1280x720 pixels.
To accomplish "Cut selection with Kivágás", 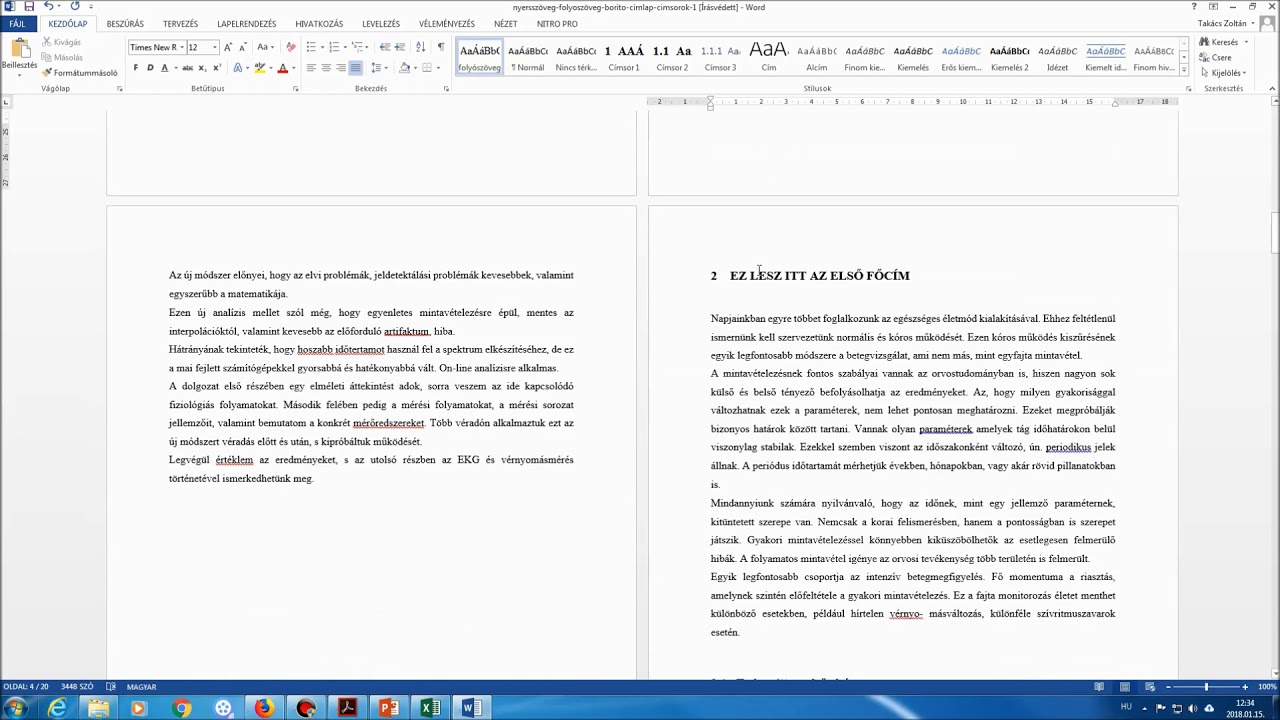I will point(61,42).
